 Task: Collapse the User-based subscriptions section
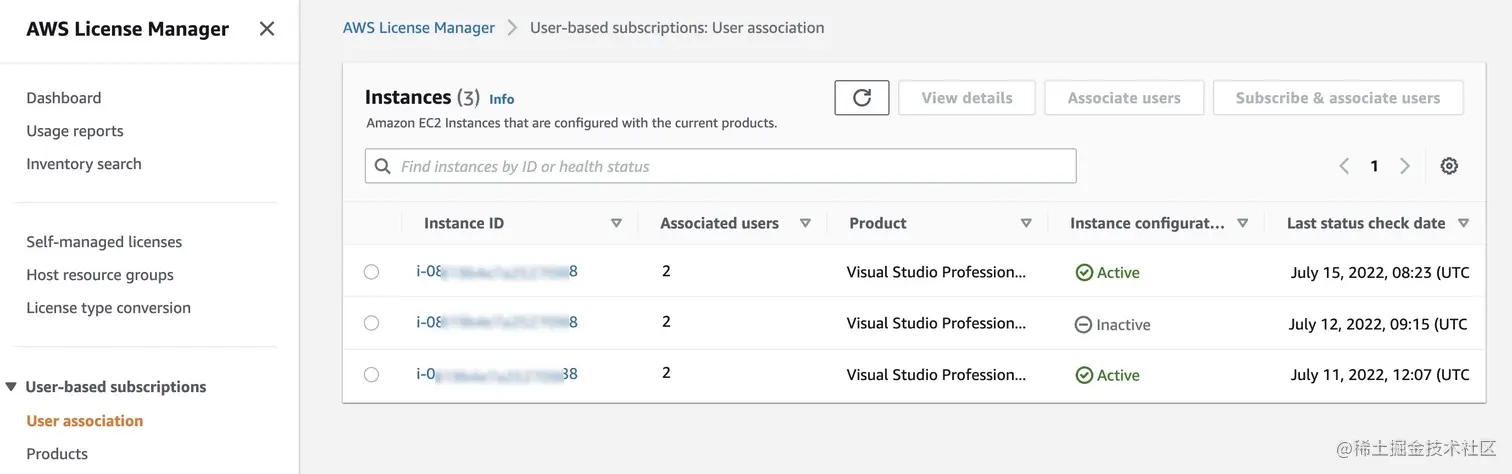(11, 387)
